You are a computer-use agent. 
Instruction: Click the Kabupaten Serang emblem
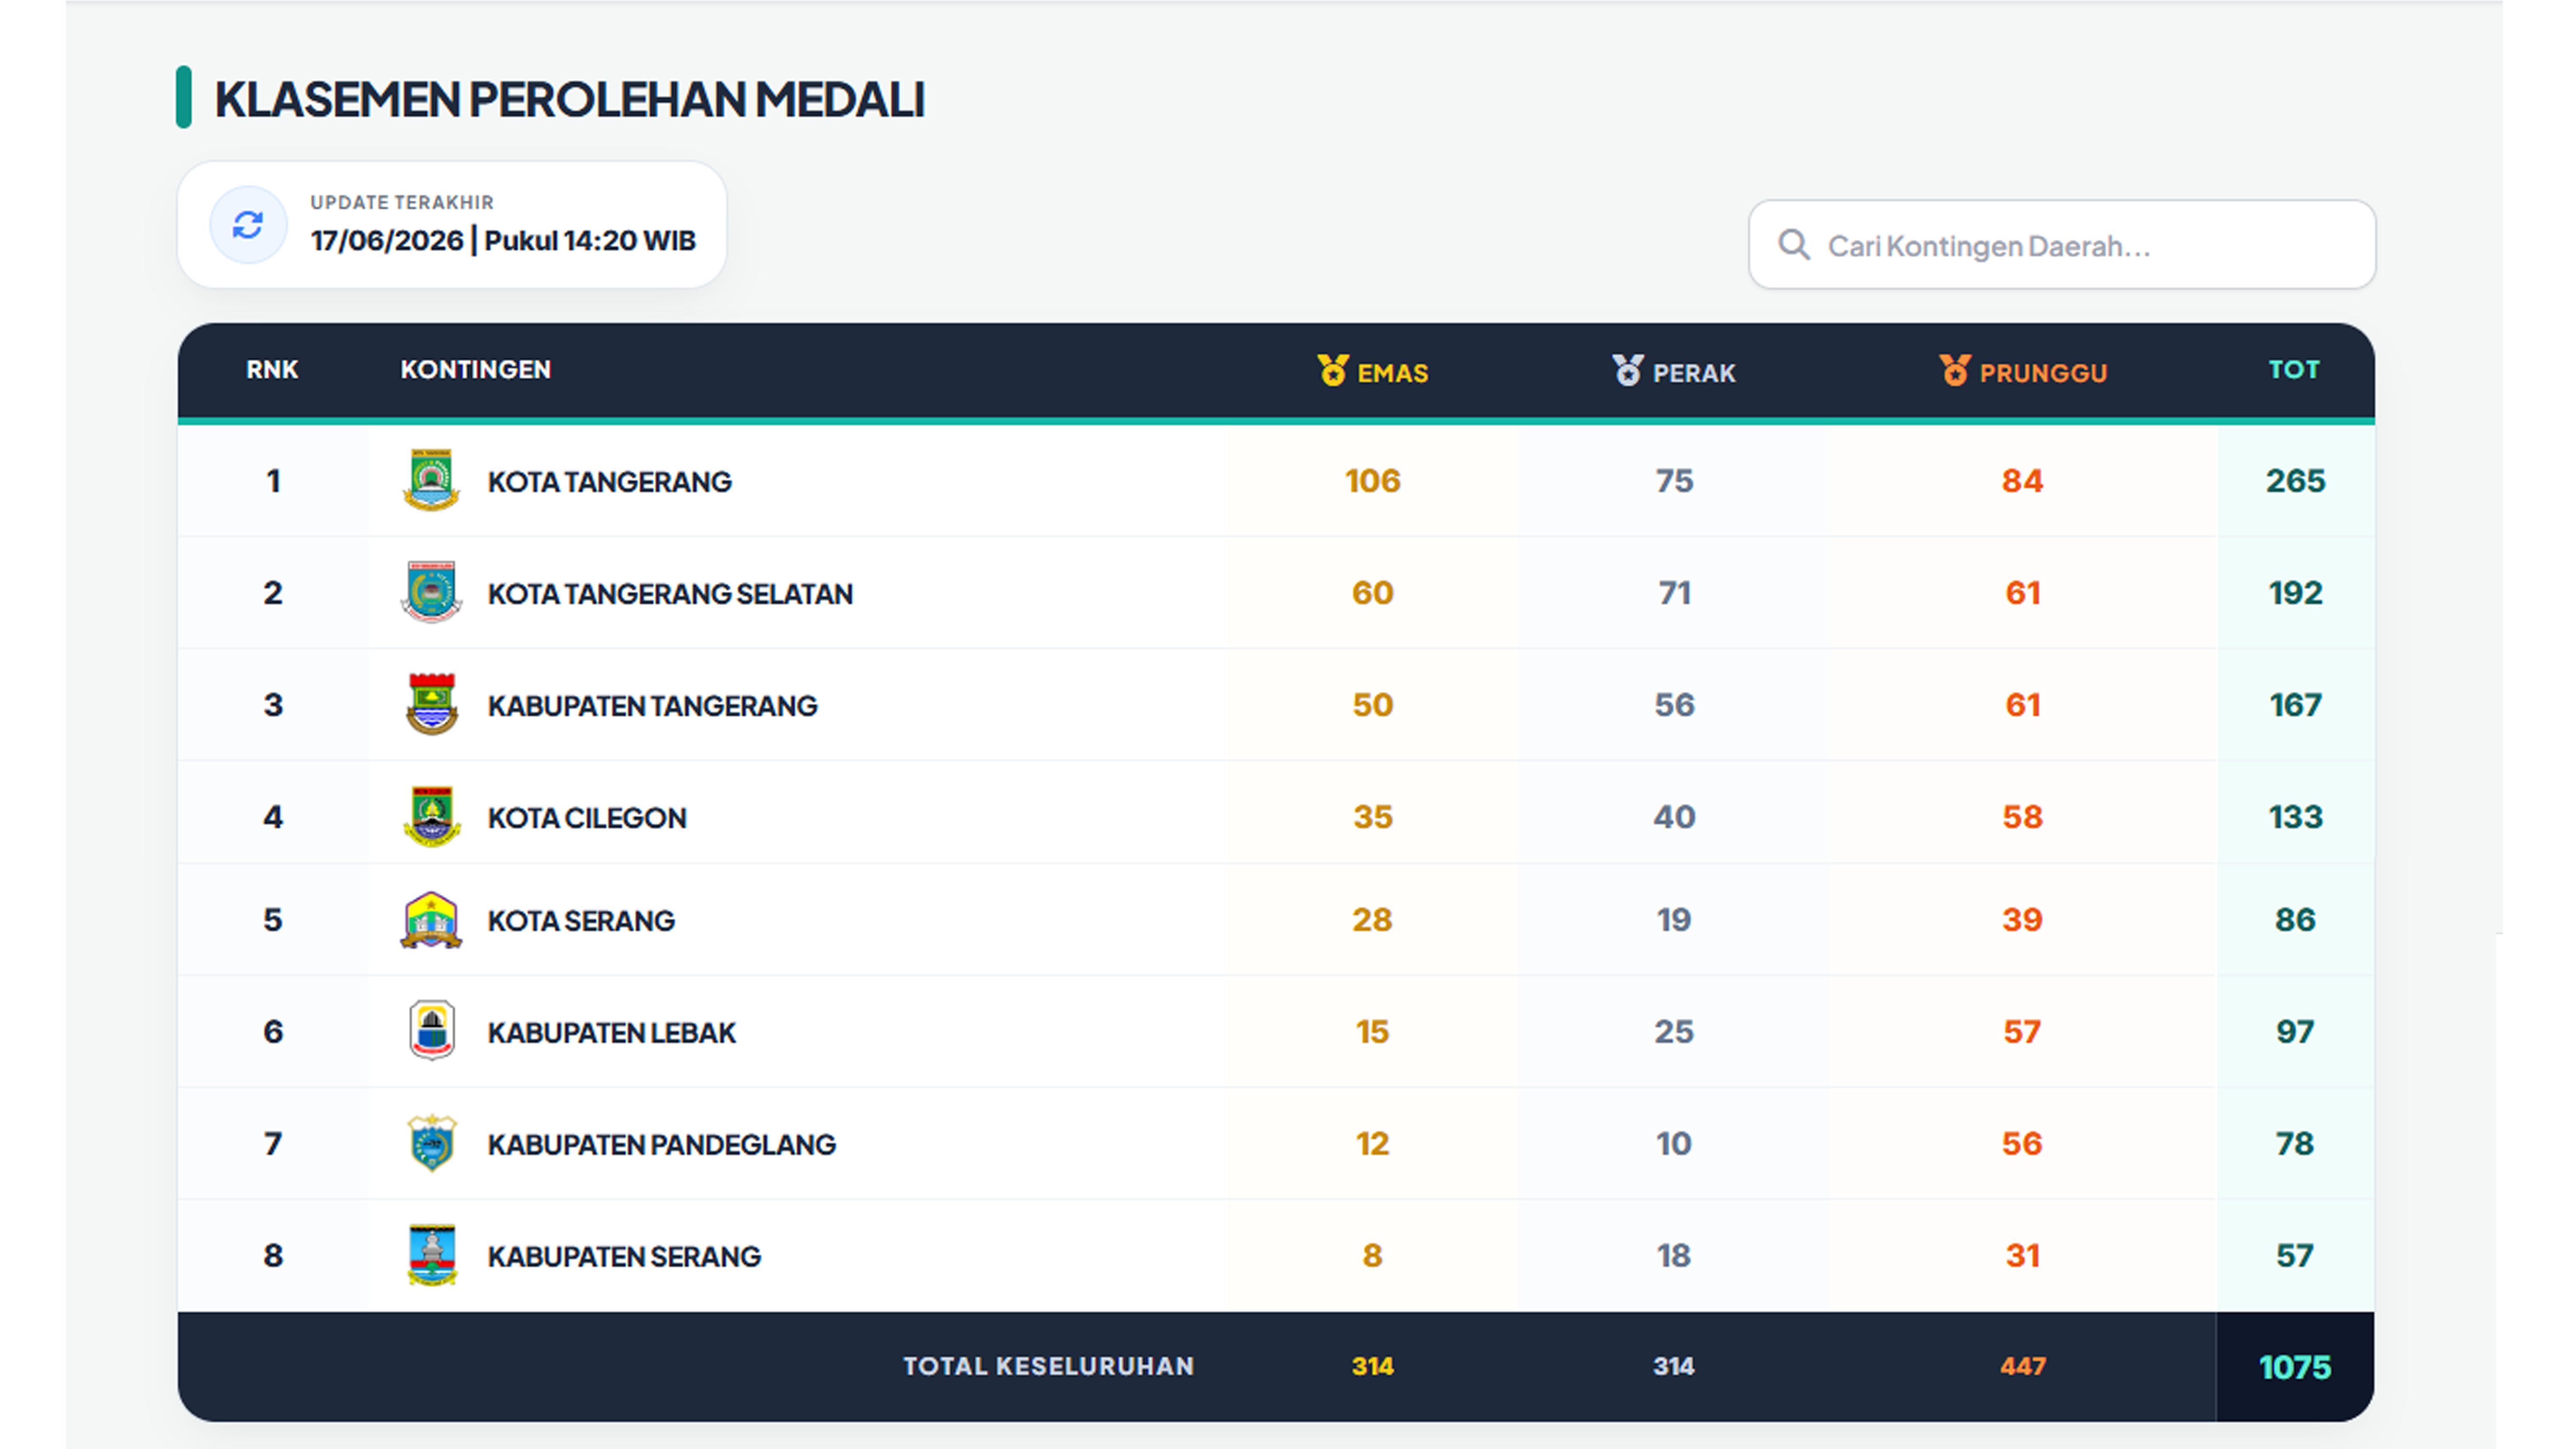432,1254
